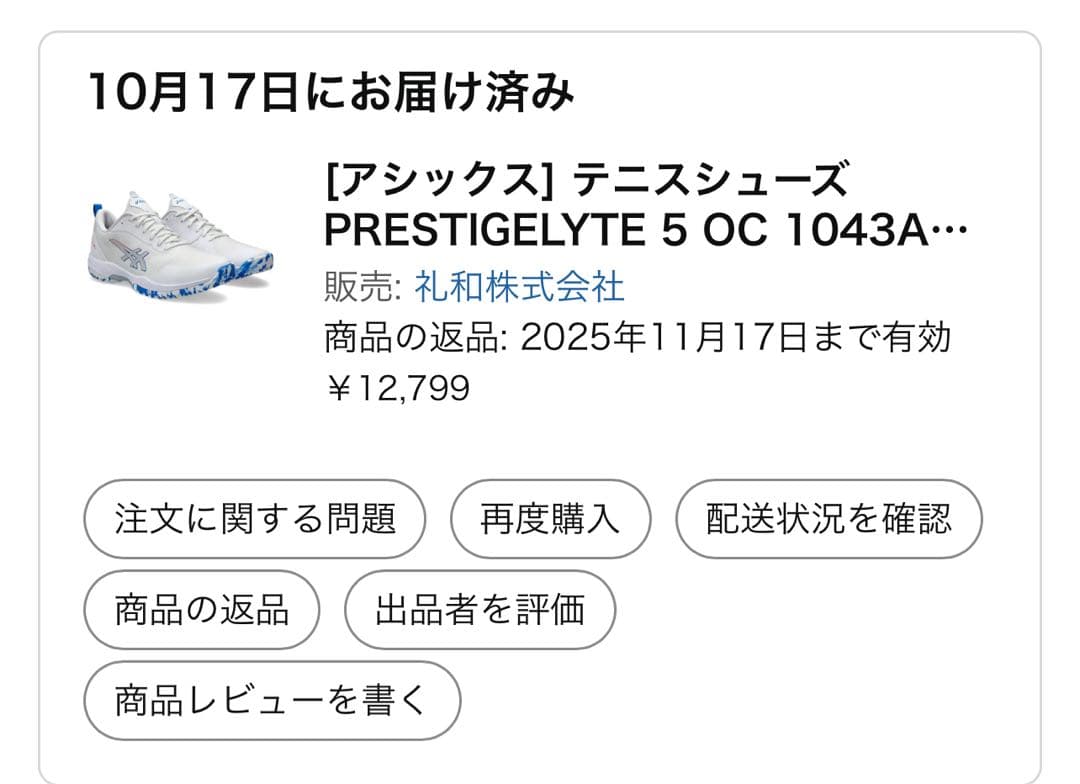Select the 商品の返品 pill in the second row
1080x784 pixels.
coord(200,609)
